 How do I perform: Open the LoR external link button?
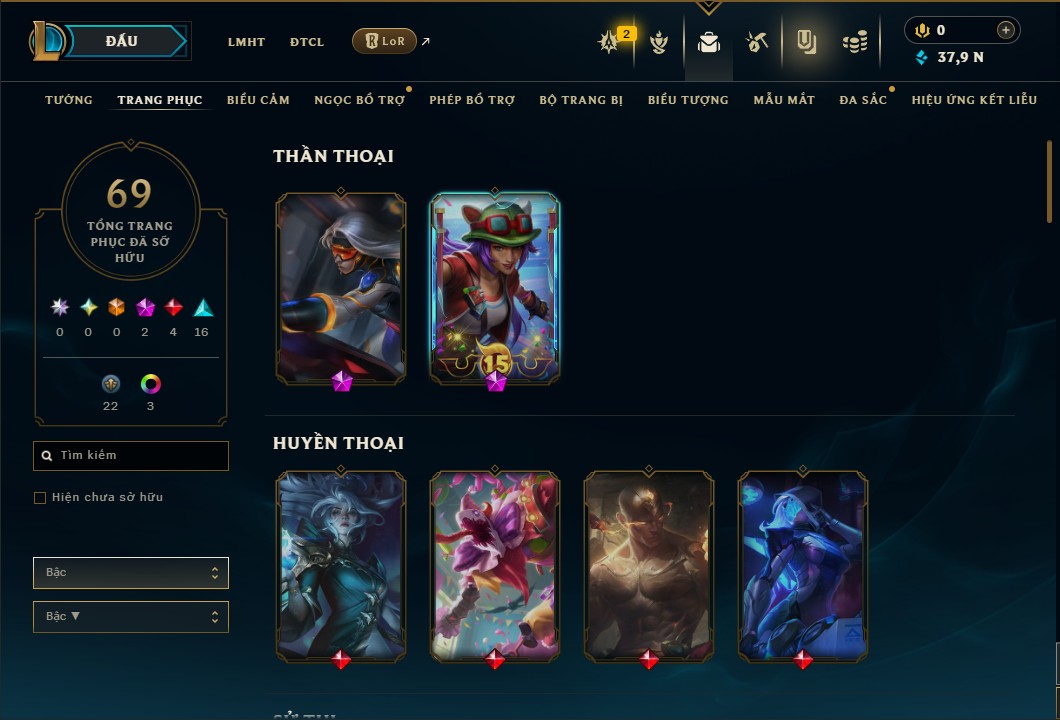[384, 41]
